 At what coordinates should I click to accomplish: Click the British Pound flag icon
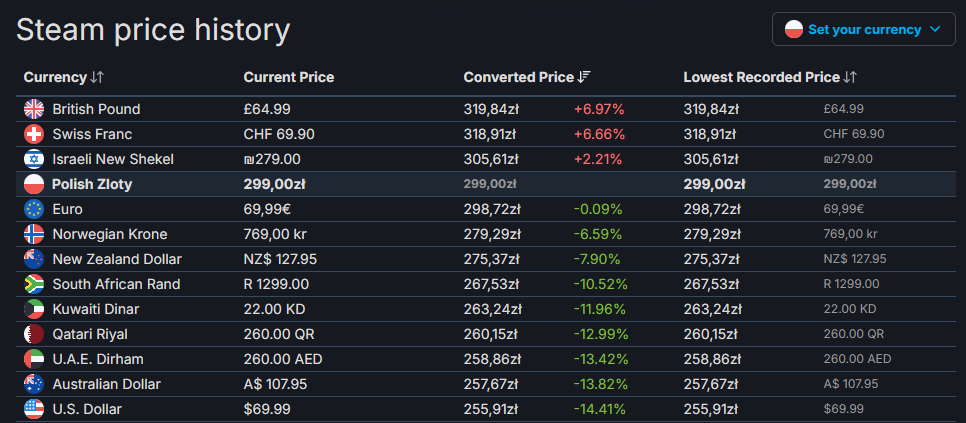pos(34,109)
